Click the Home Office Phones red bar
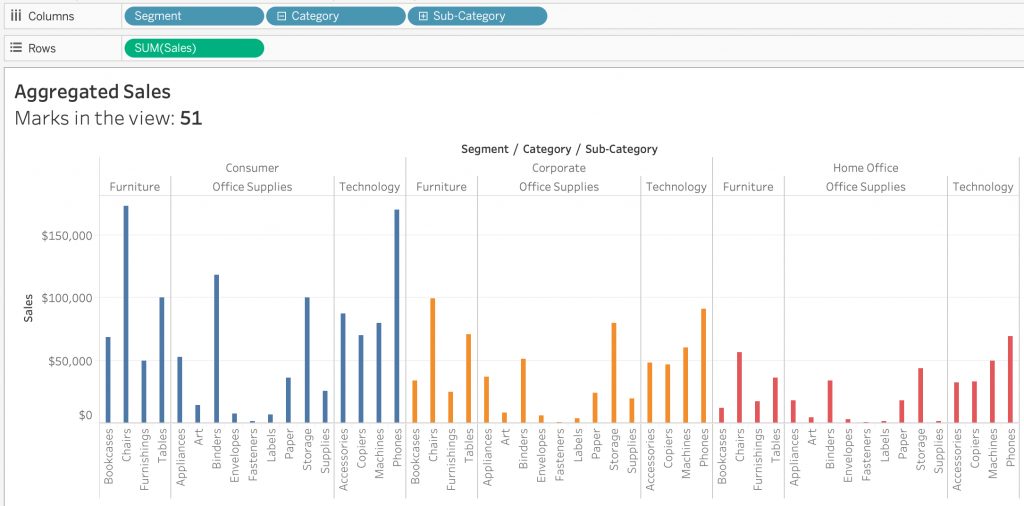 [1010, 379]
